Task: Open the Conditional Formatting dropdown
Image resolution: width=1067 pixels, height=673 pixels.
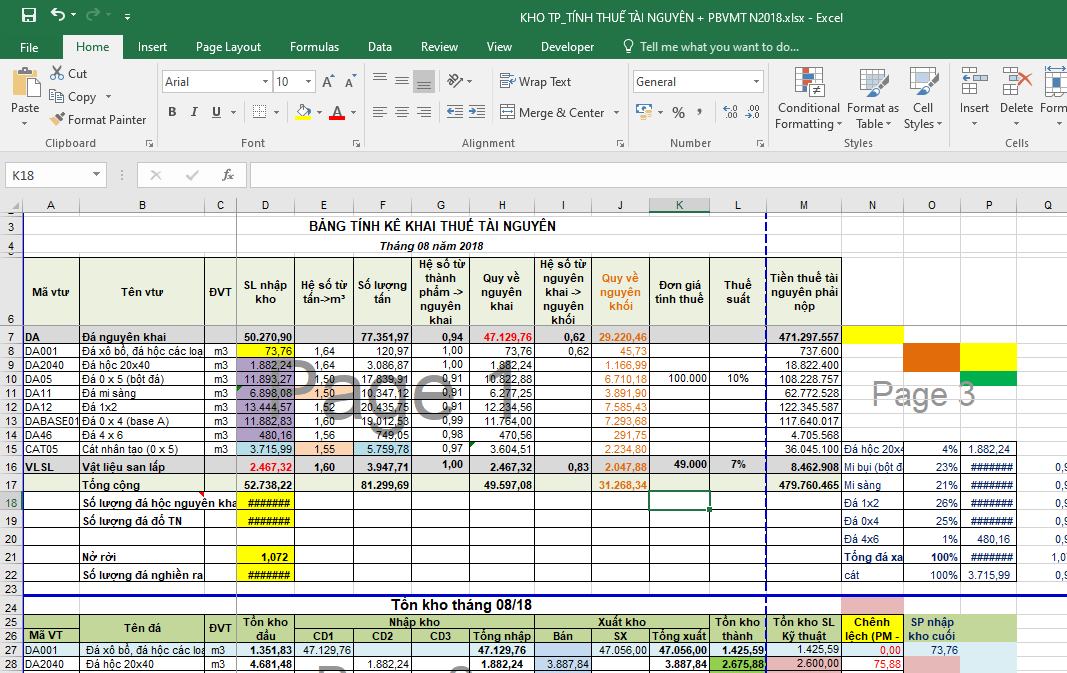Action: point(808,100)
